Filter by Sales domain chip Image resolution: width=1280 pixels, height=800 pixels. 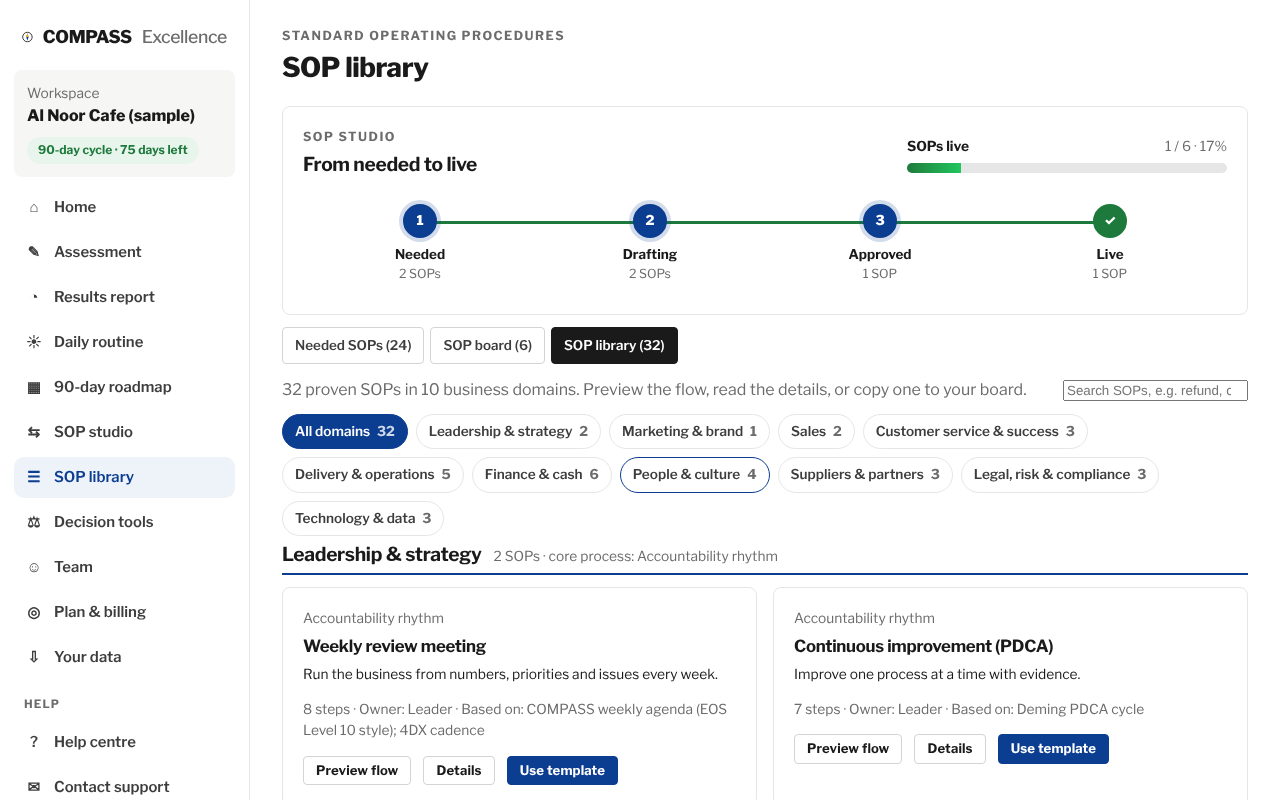[x=816, y=432]
